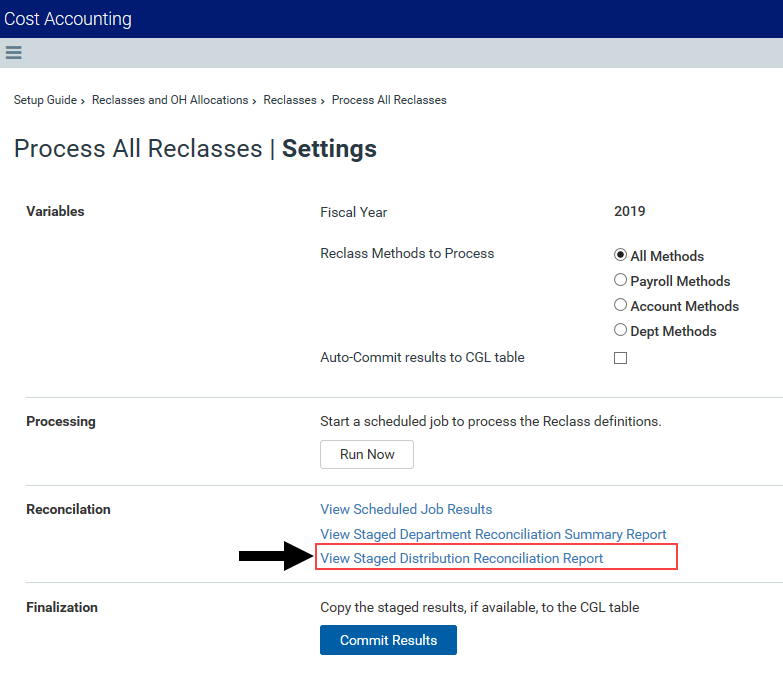Enable Auto-Commit results to CGL table checkbox

(620, 358)
